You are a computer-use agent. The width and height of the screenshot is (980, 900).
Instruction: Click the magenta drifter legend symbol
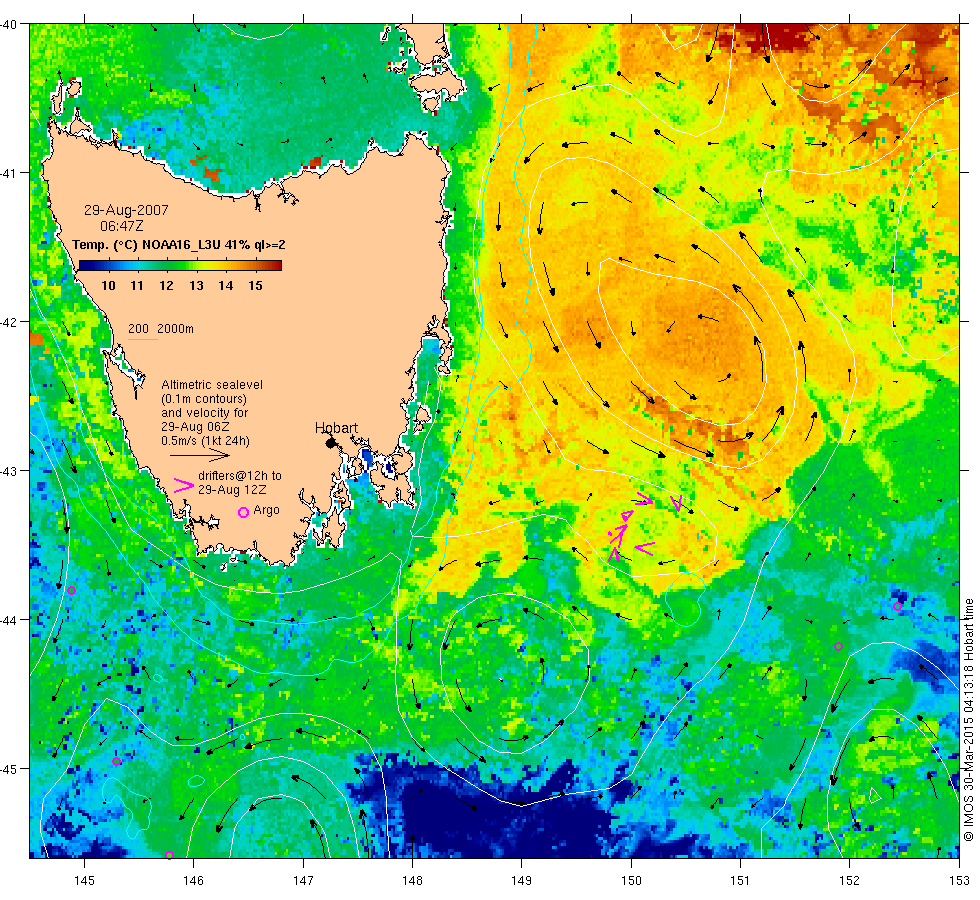pos(184,485)
